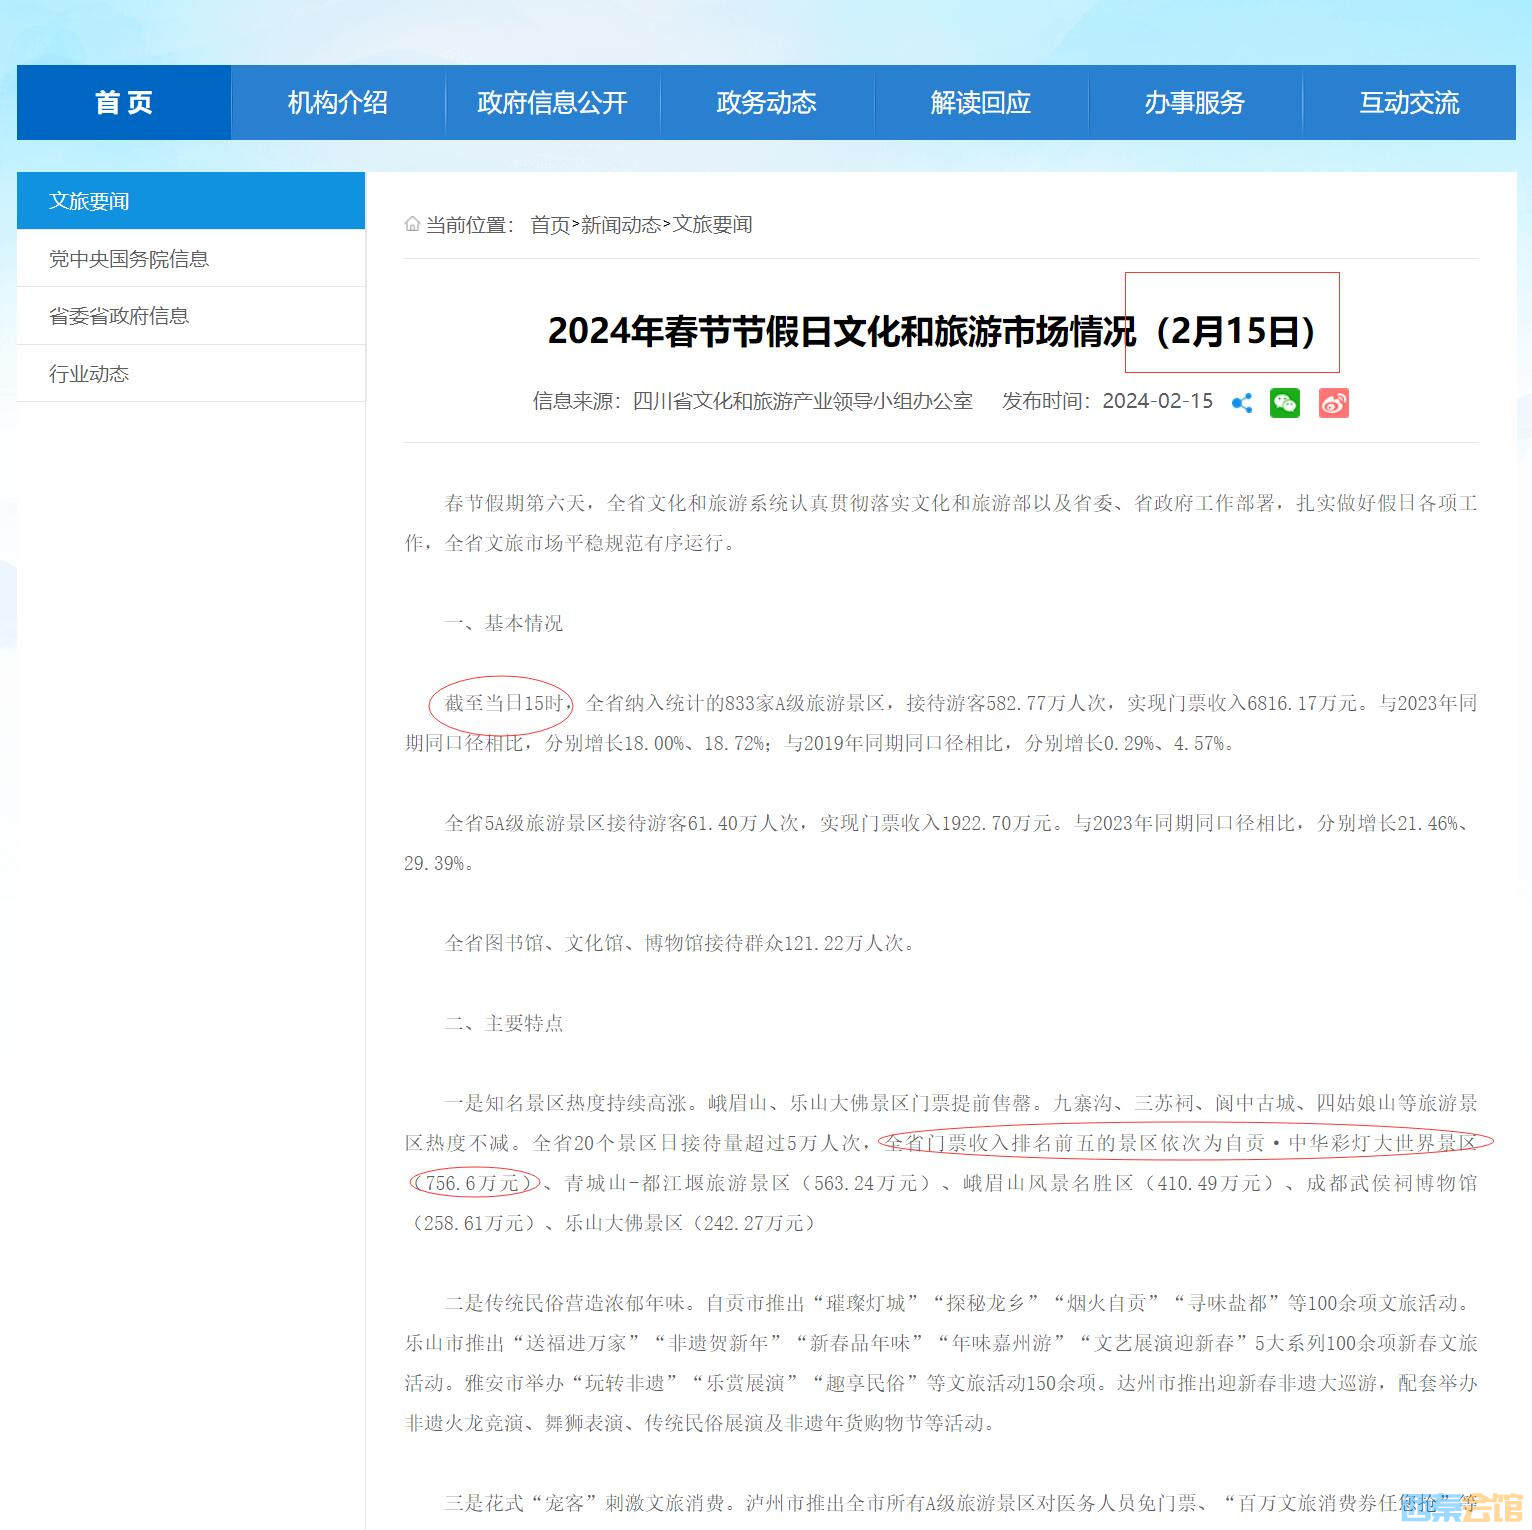Open 党中央国务院信息 in the sidebar
The width and height of the screenshot is (1532, 1530).
[x=129, y=259]
